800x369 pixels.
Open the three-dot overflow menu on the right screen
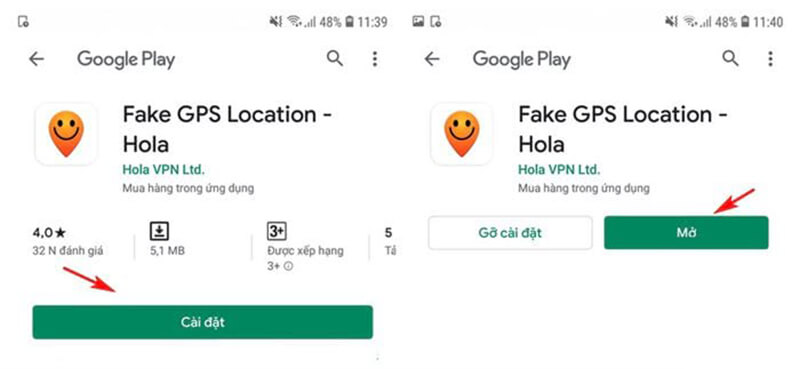[x=770, y=60]
